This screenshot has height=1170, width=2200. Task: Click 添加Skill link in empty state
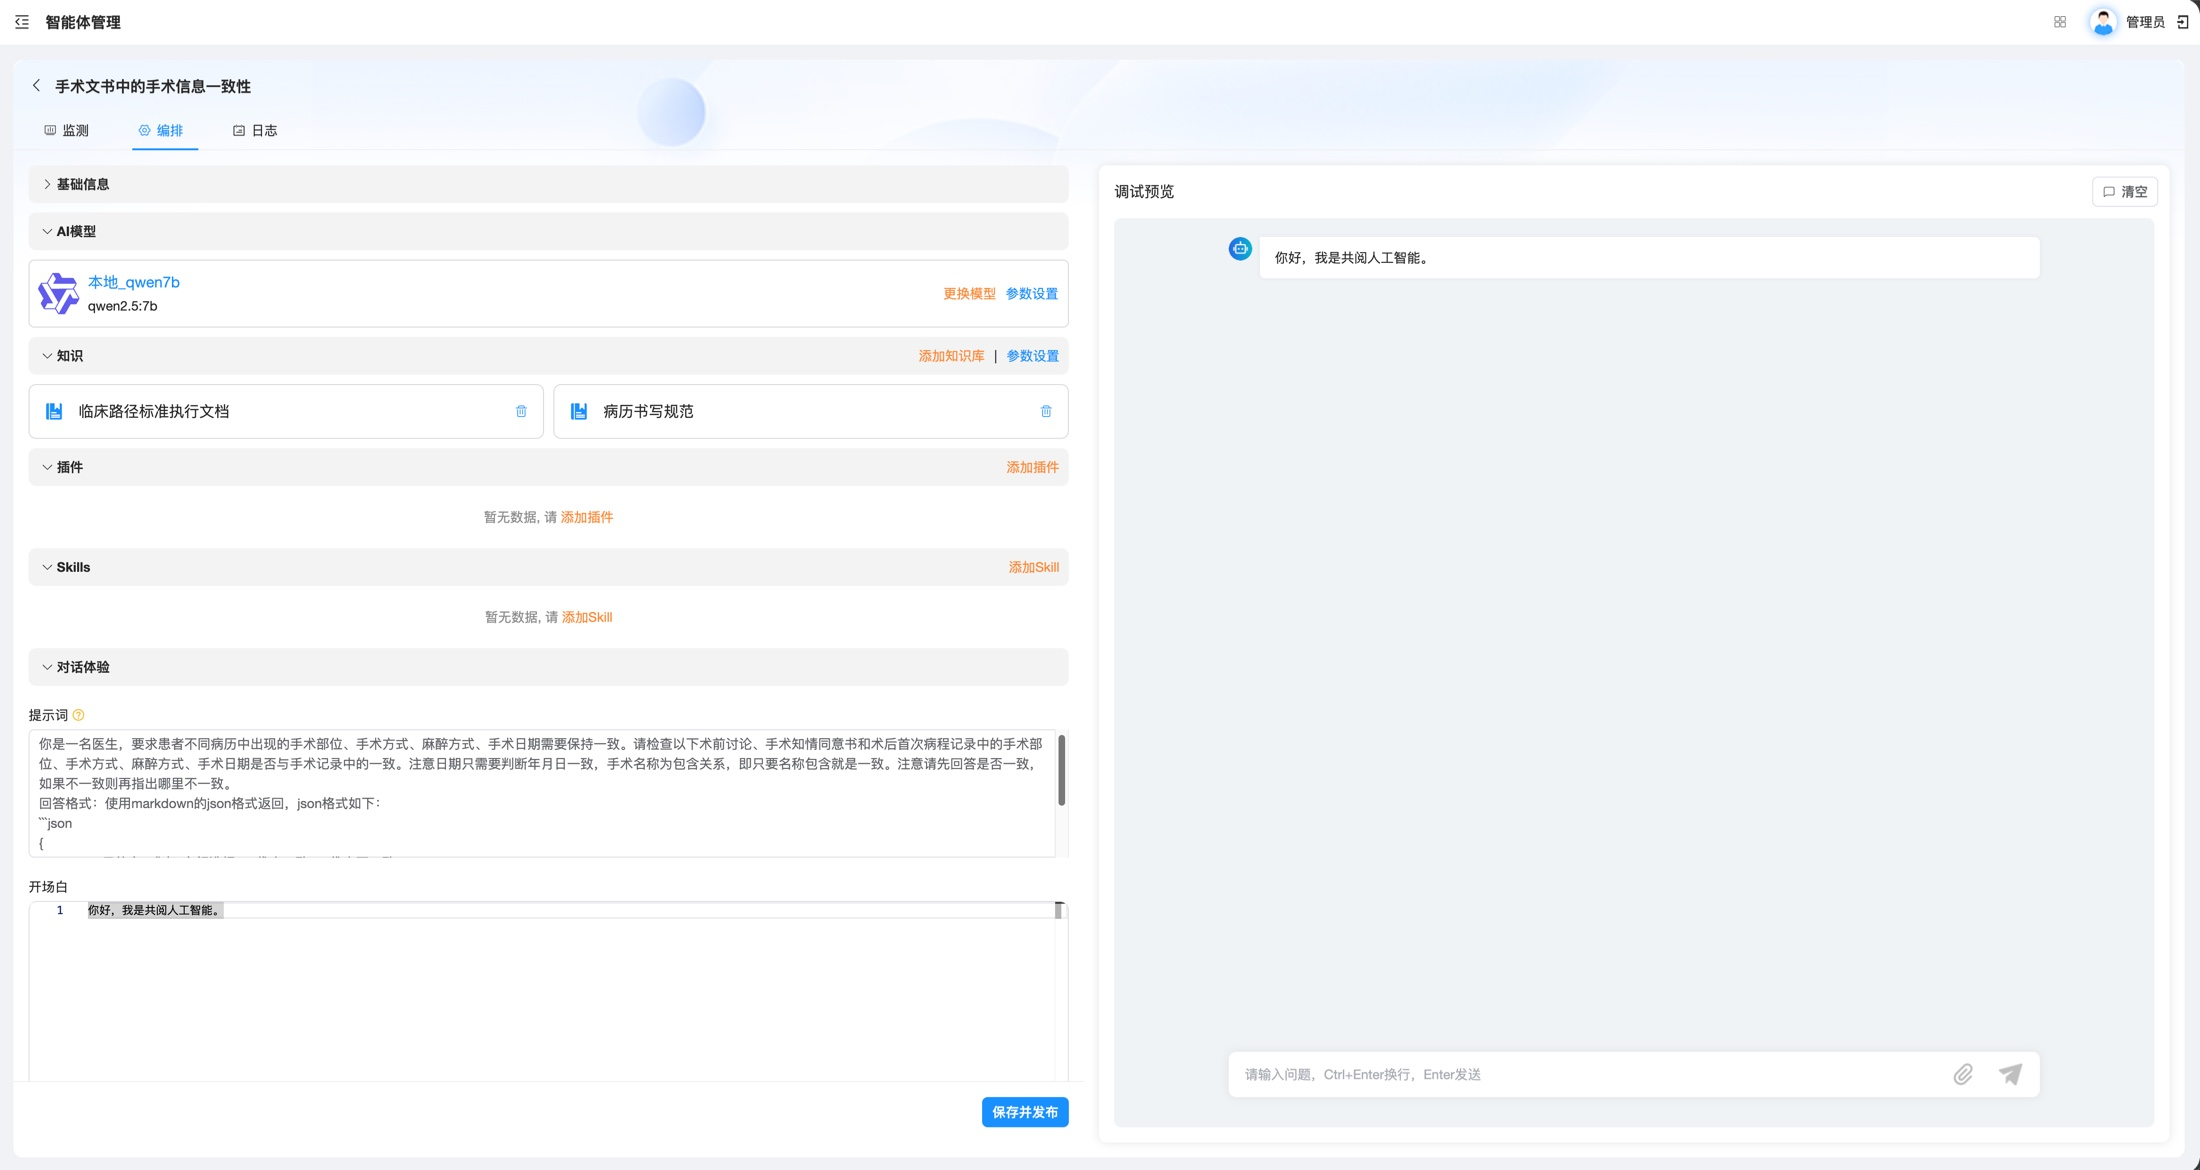click(x=587, y=617)
